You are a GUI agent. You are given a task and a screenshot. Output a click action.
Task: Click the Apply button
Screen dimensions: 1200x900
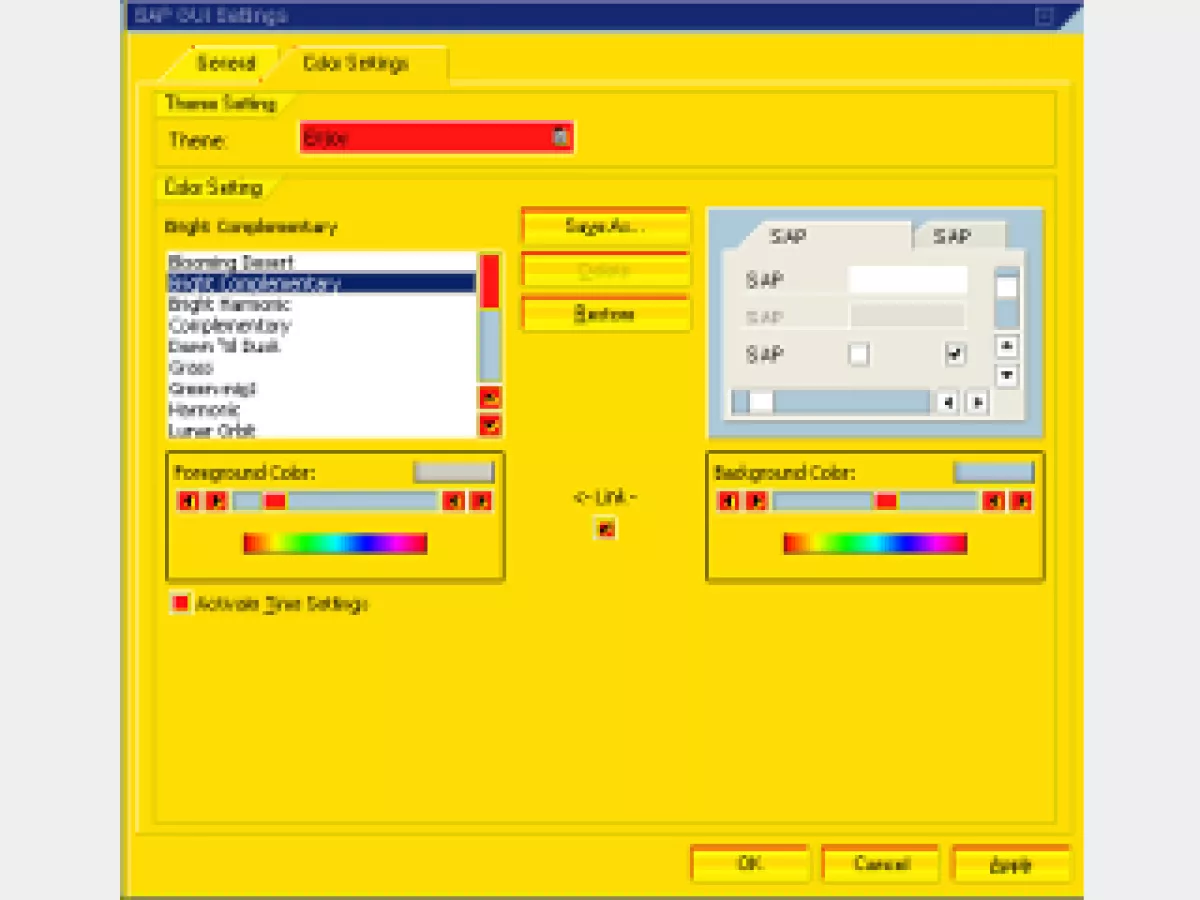click(1011, 864)
